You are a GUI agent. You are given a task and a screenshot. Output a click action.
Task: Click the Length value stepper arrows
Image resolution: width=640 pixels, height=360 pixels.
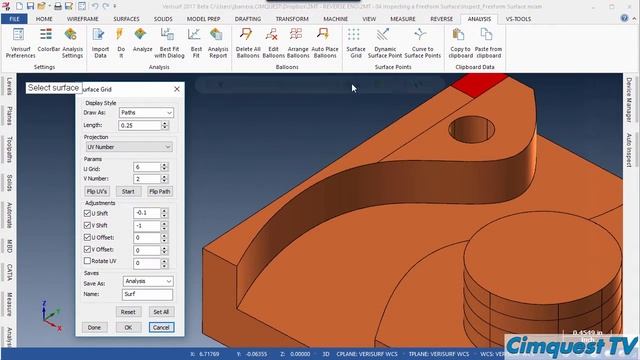tap(165, 125)
